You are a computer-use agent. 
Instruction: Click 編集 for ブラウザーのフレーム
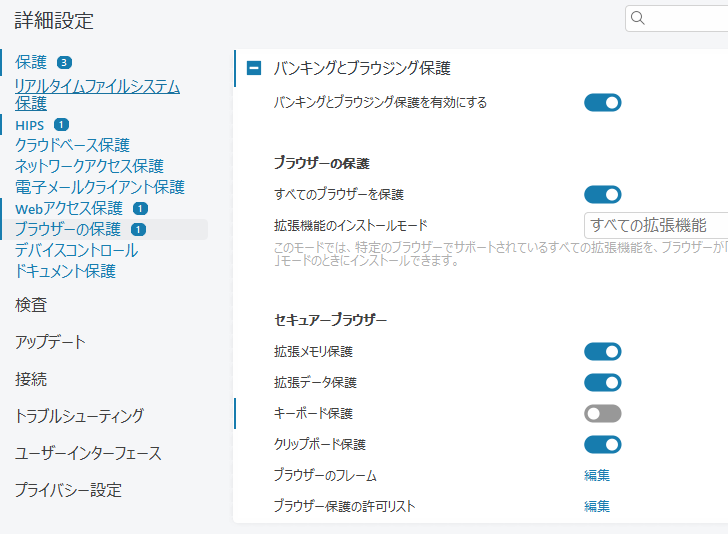(x=597, y=475)
